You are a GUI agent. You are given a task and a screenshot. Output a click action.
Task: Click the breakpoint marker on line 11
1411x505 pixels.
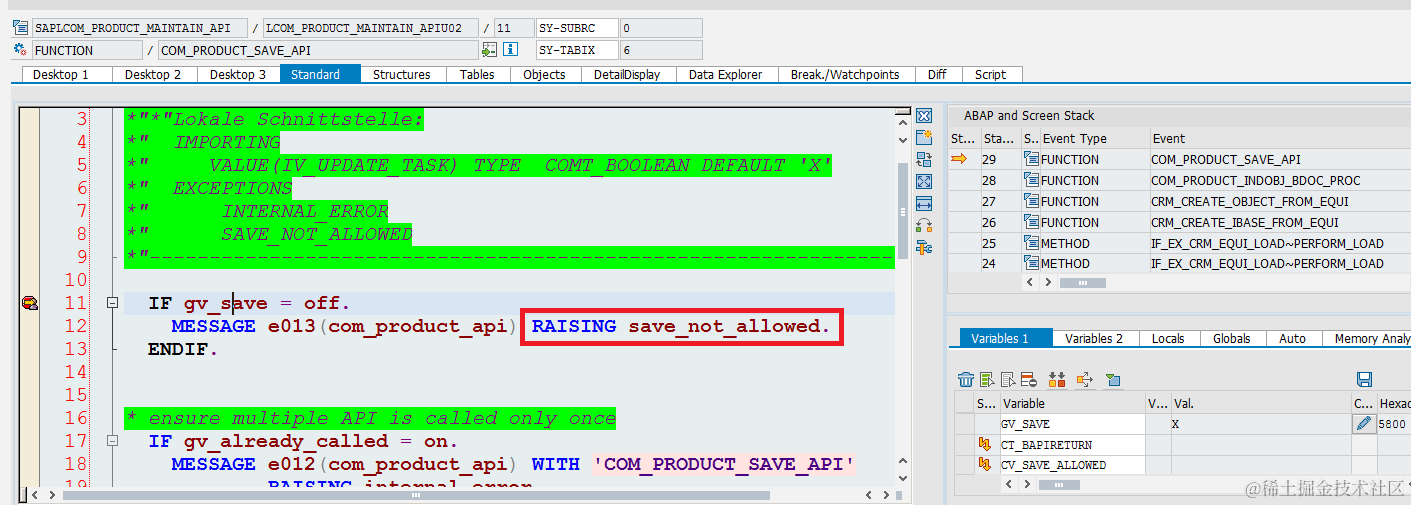click(29, 303)
